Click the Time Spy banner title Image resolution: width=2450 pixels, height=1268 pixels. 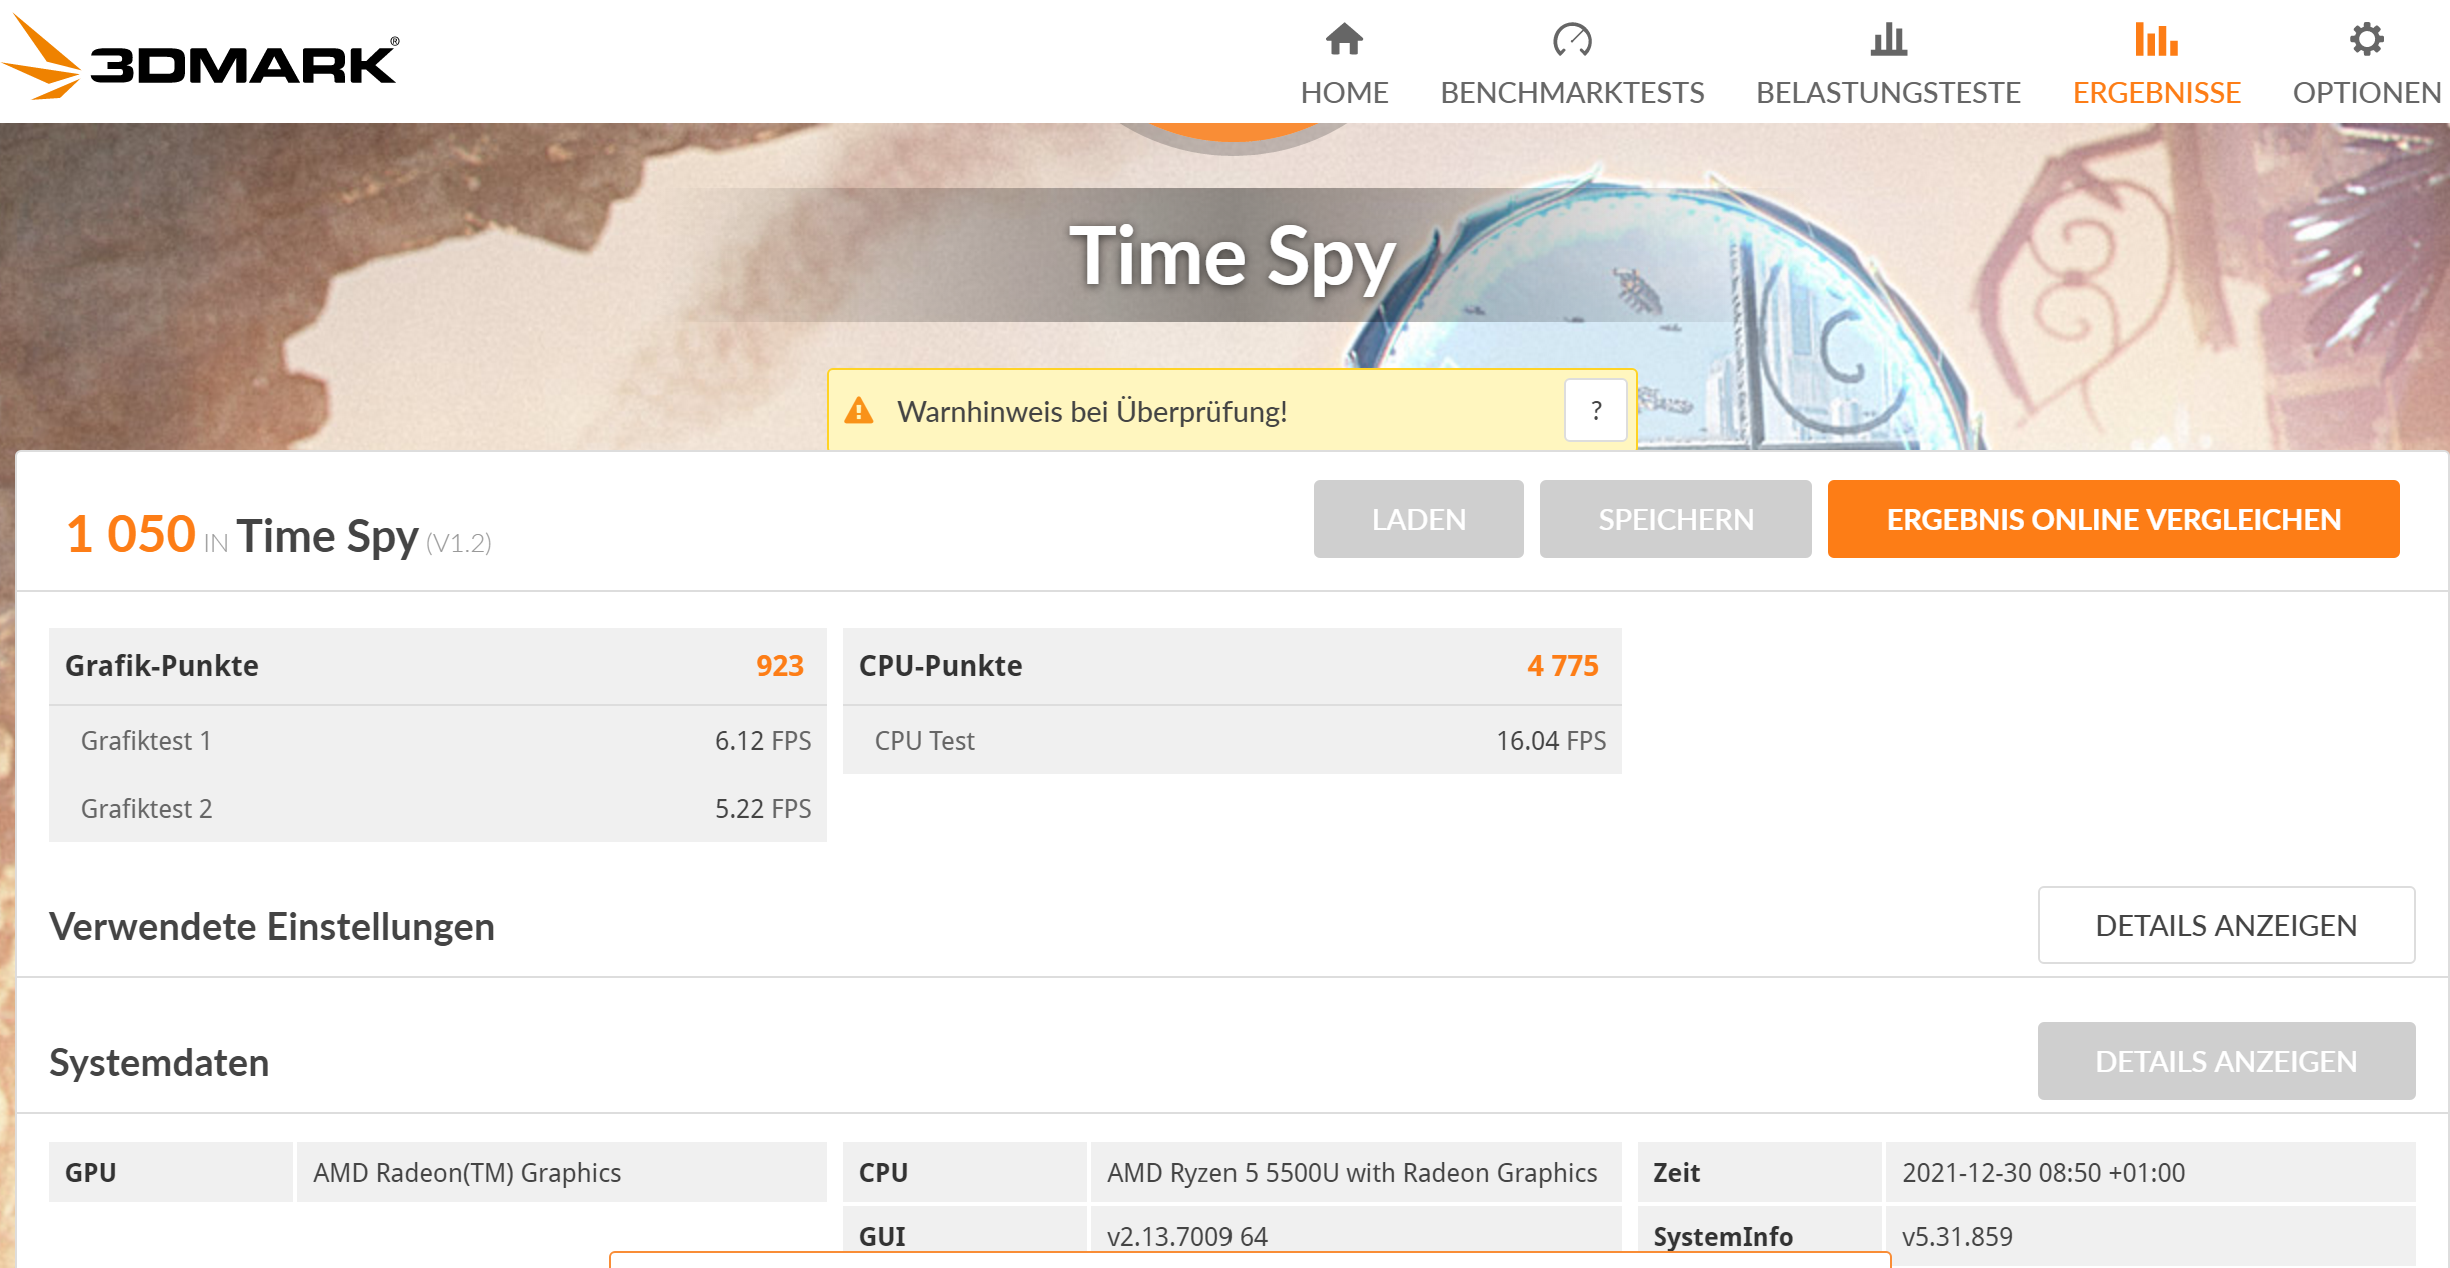pos(1232,257)
